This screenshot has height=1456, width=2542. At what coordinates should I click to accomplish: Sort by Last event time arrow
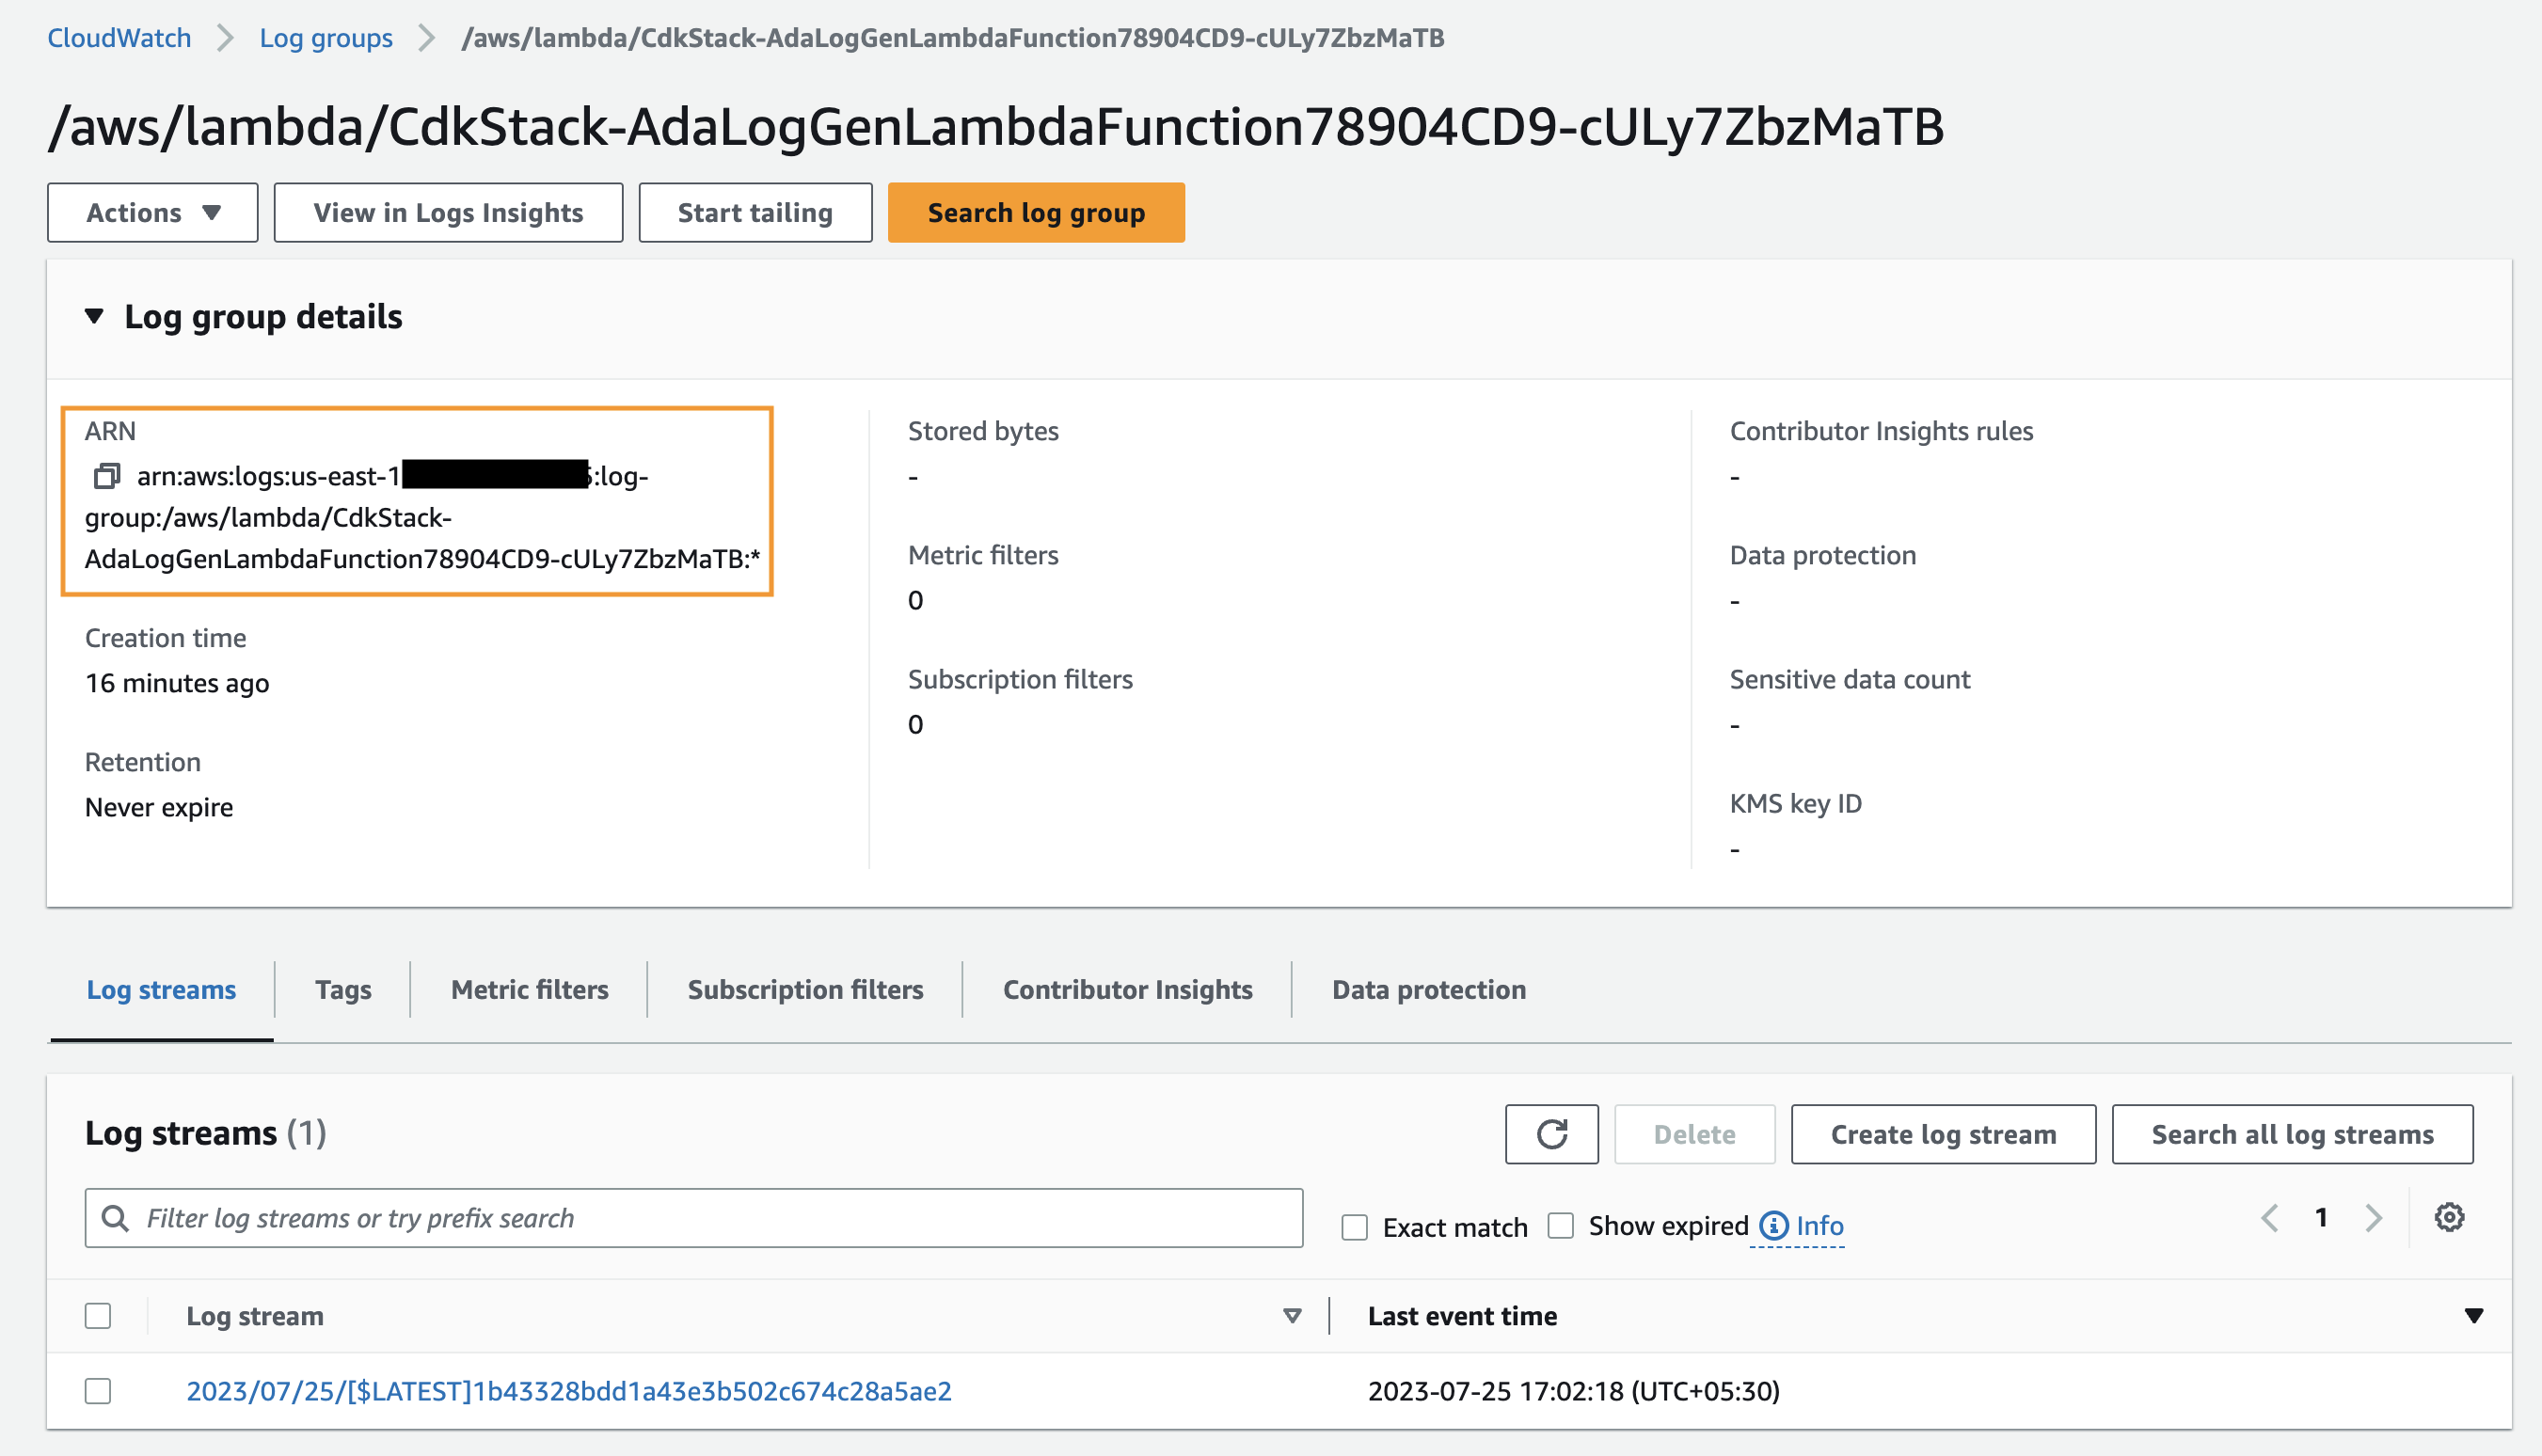point(2473,1316)
